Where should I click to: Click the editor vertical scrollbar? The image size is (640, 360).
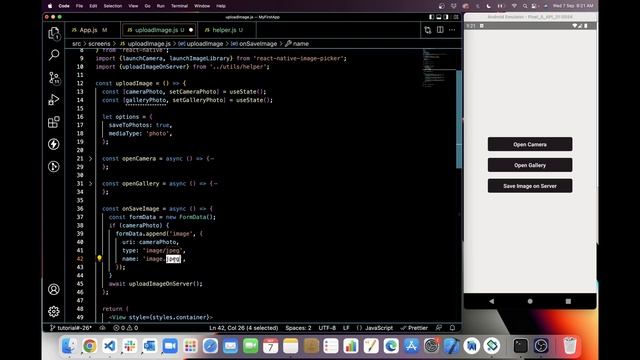459,119
